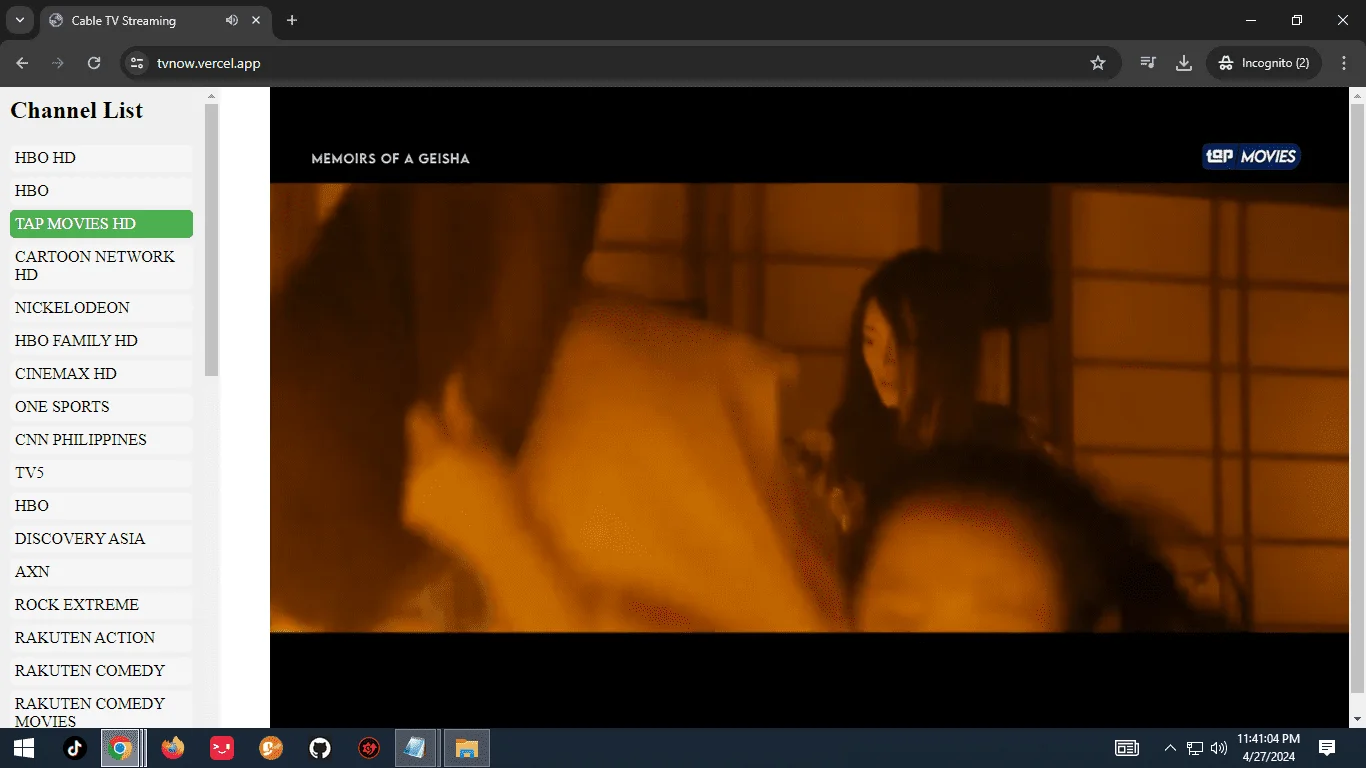Screen dimensions: 1366x768
Task: Bookmark this page with the star icon
Action: pyautogui.click(x=1098, y=63)
